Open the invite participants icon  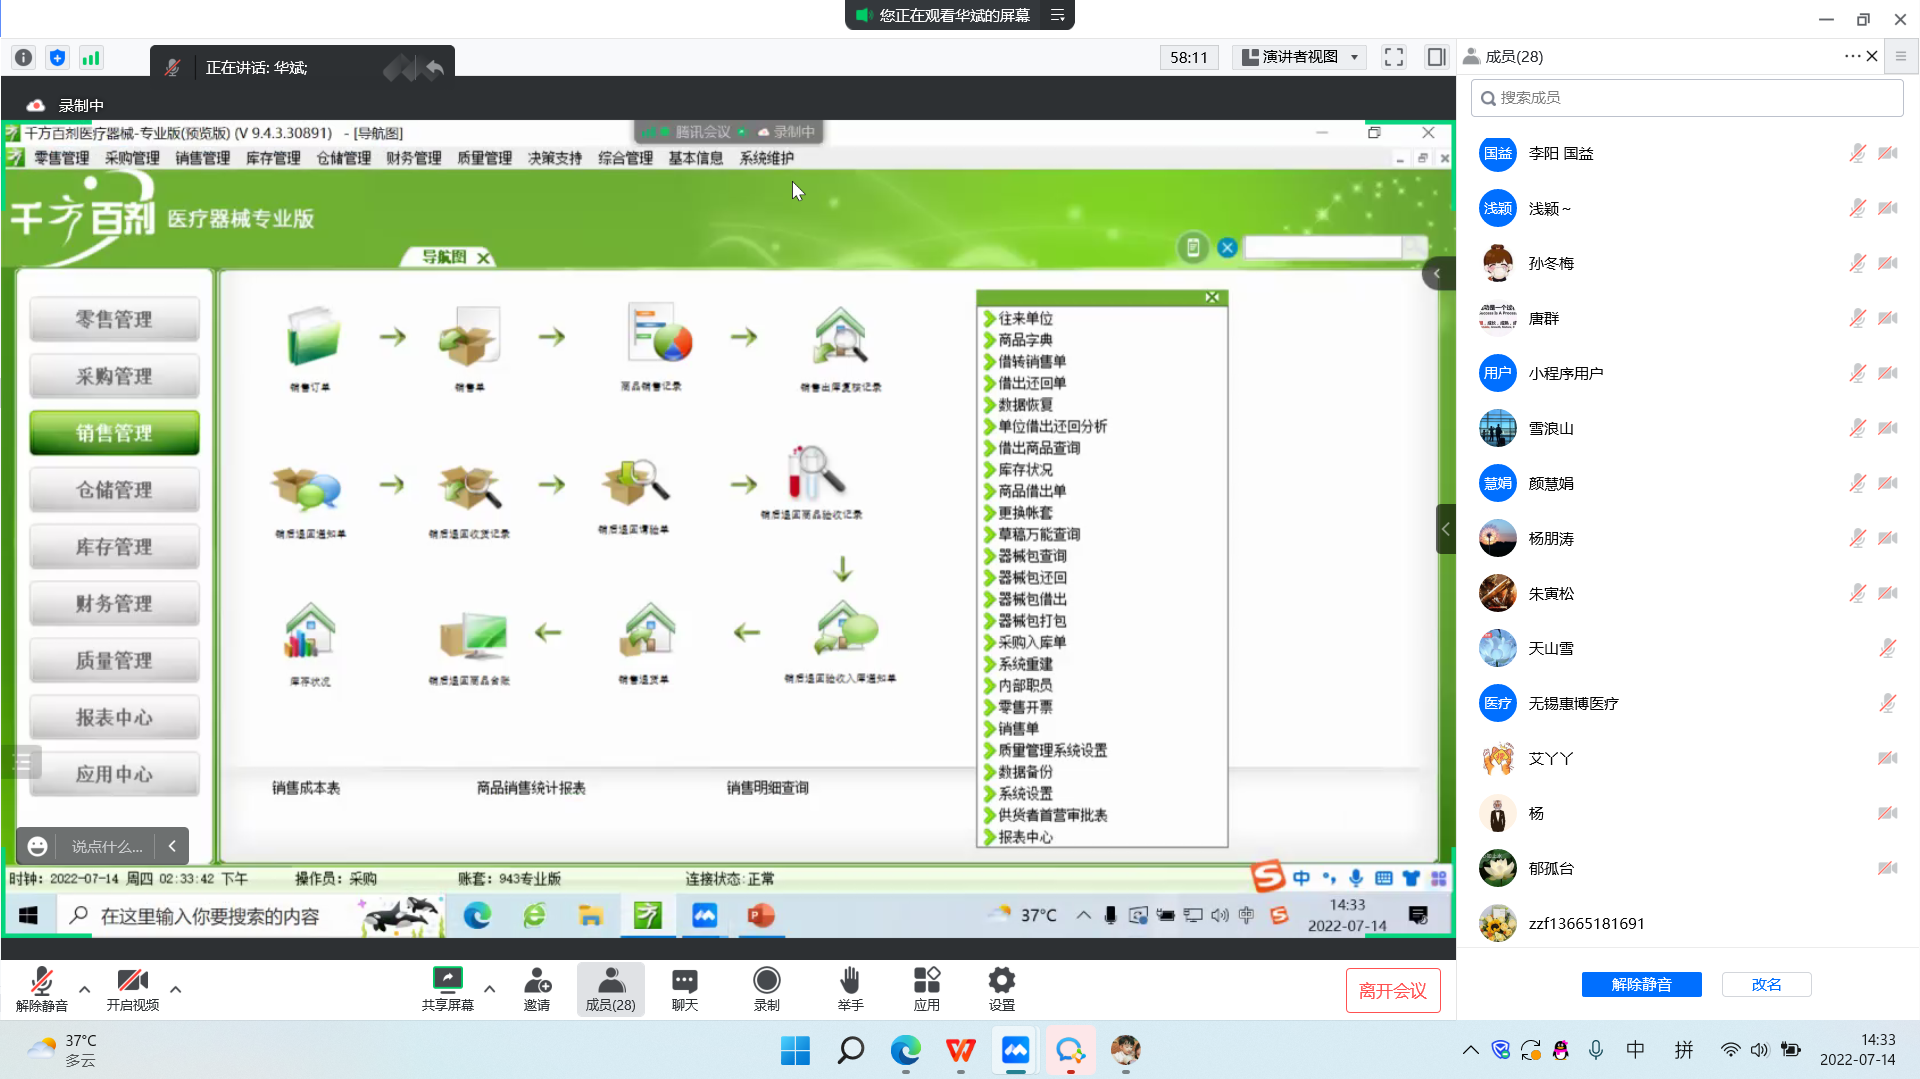click(537, 989)
